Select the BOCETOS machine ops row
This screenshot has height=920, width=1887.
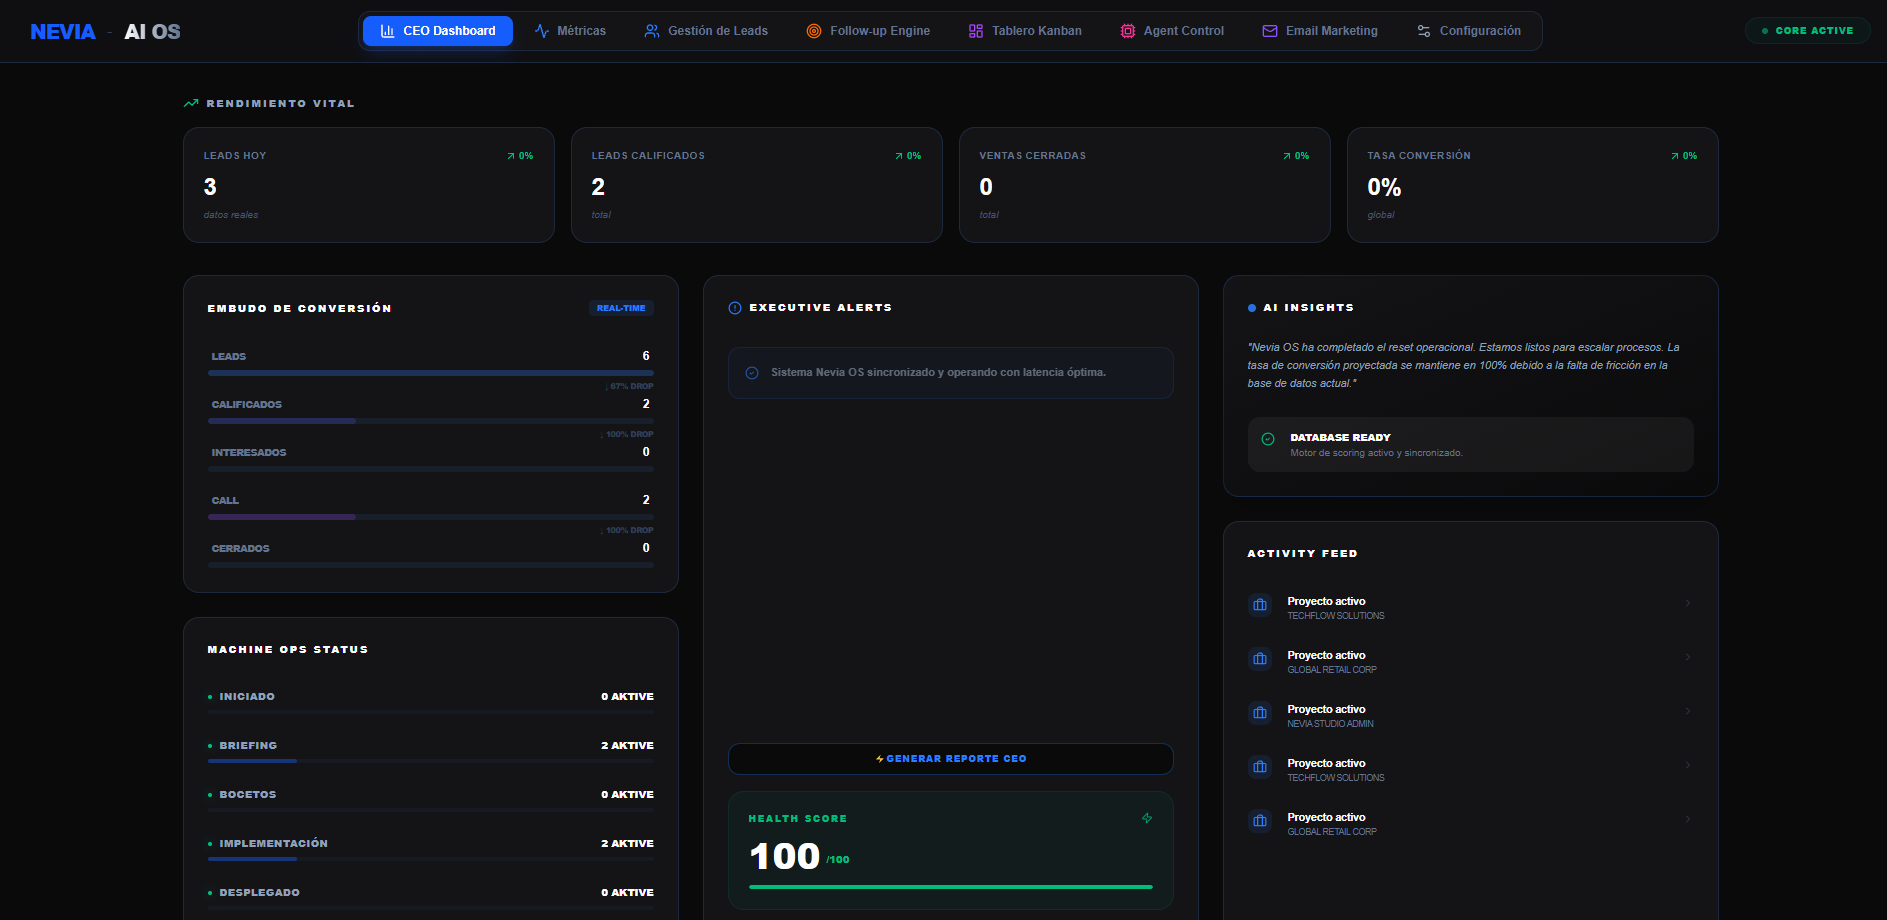click(431, 798)
